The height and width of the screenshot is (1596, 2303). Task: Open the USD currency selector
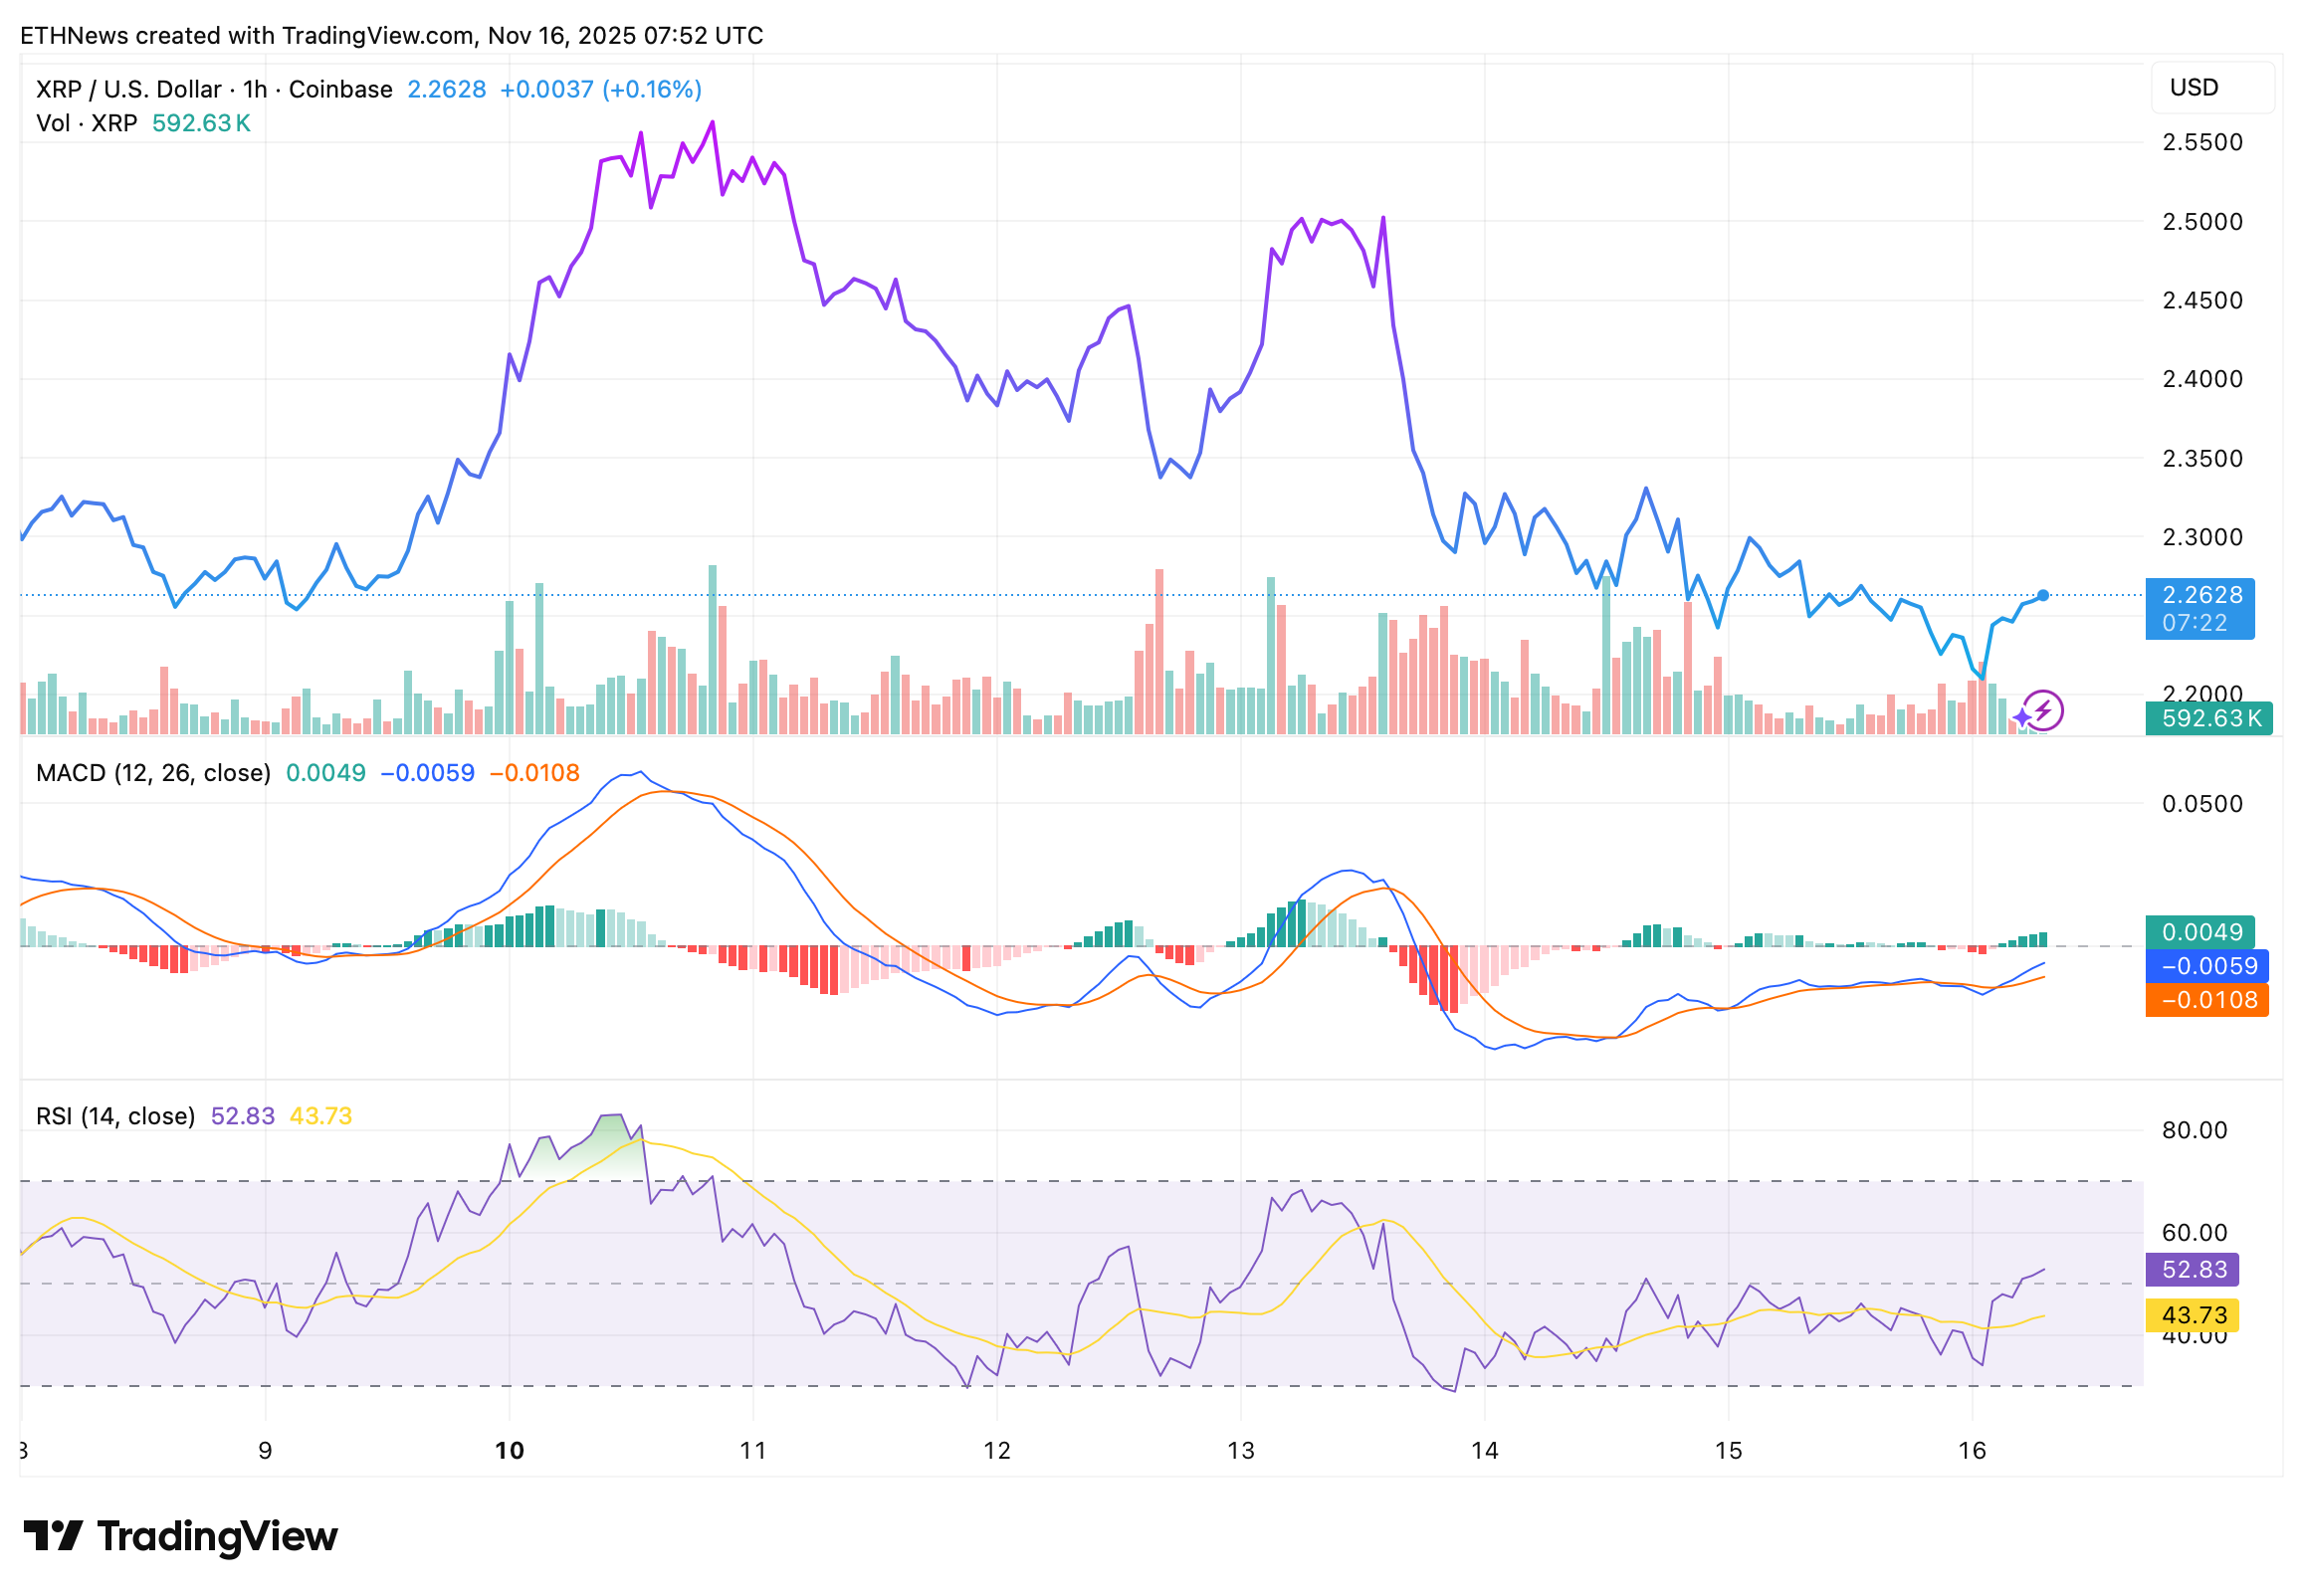[x=2211, y=88]
